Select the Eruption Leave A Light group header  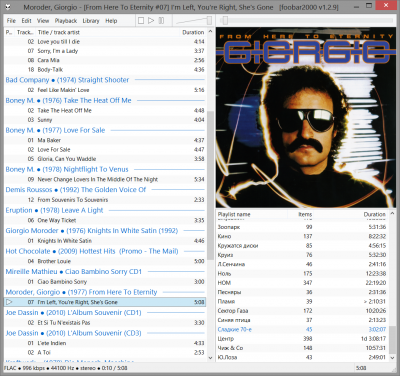54,210
